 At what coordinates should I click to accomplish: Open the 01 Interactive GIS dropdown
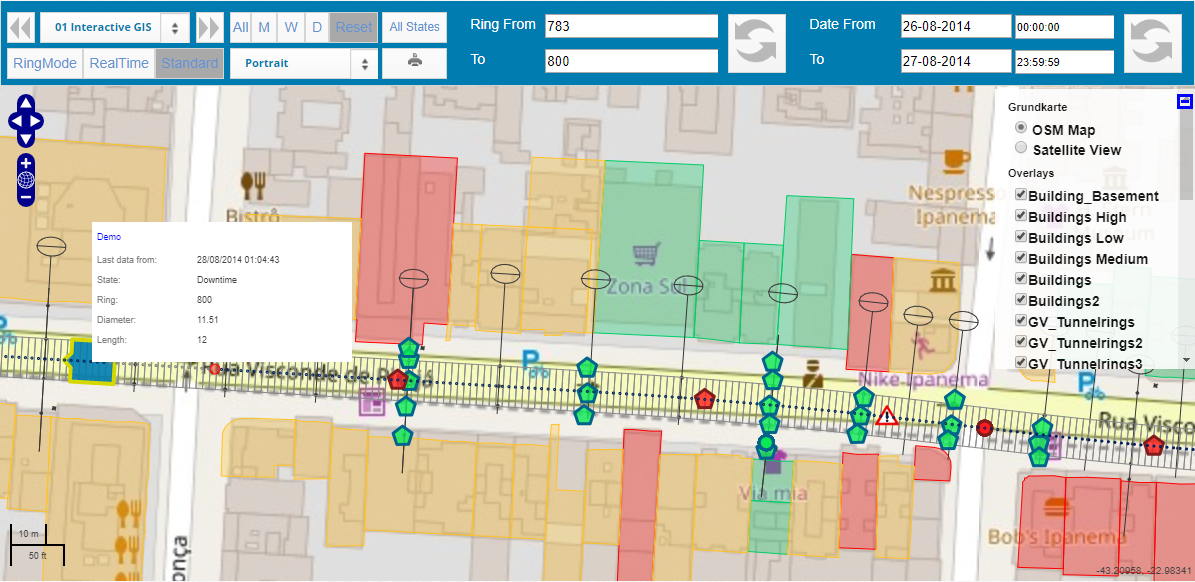click(x=114, y=27)
